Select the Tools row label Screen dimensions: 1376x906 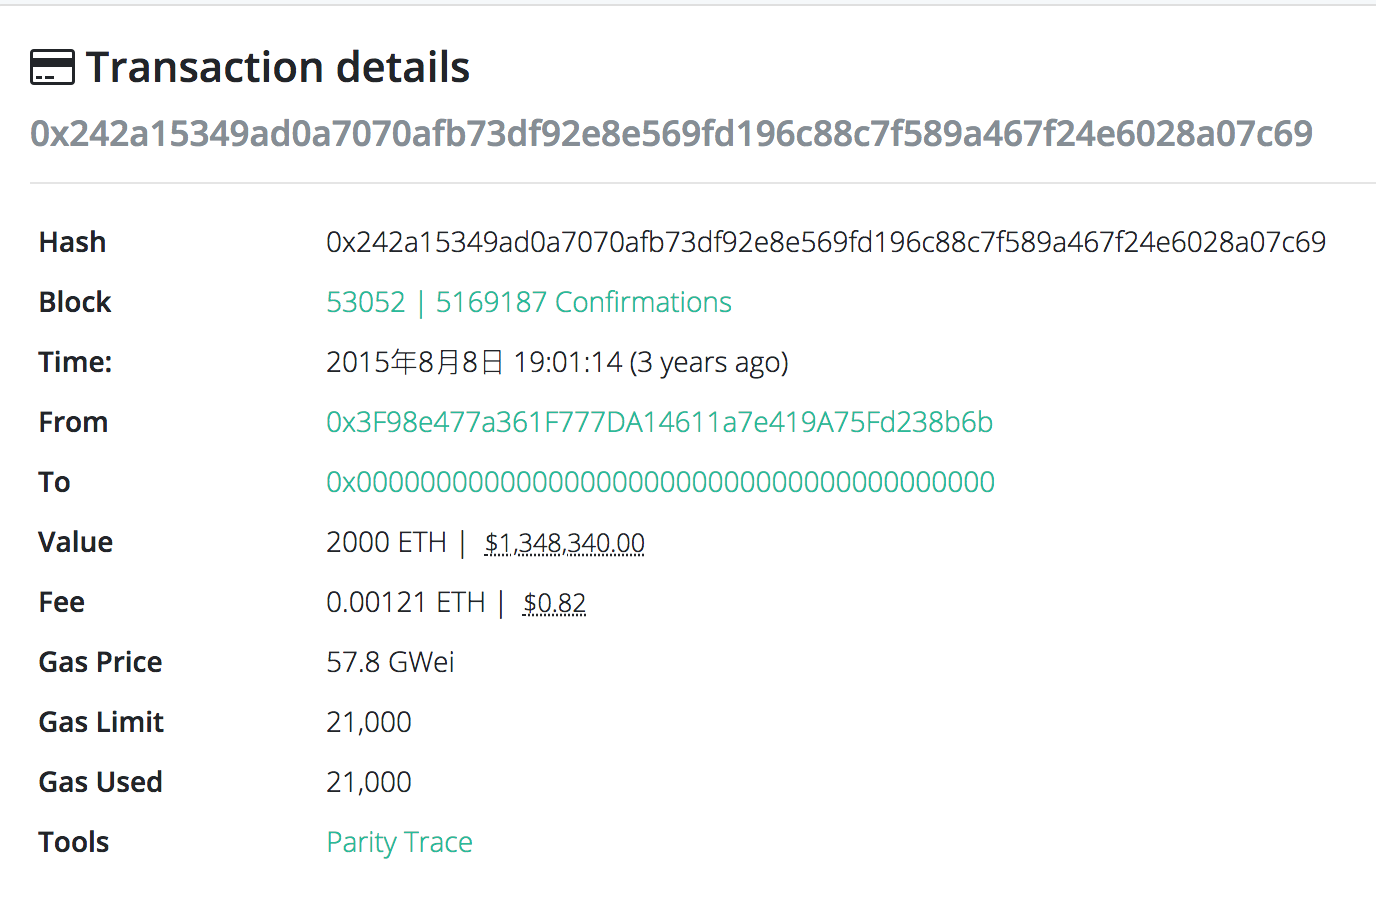(x=73, y=841)
